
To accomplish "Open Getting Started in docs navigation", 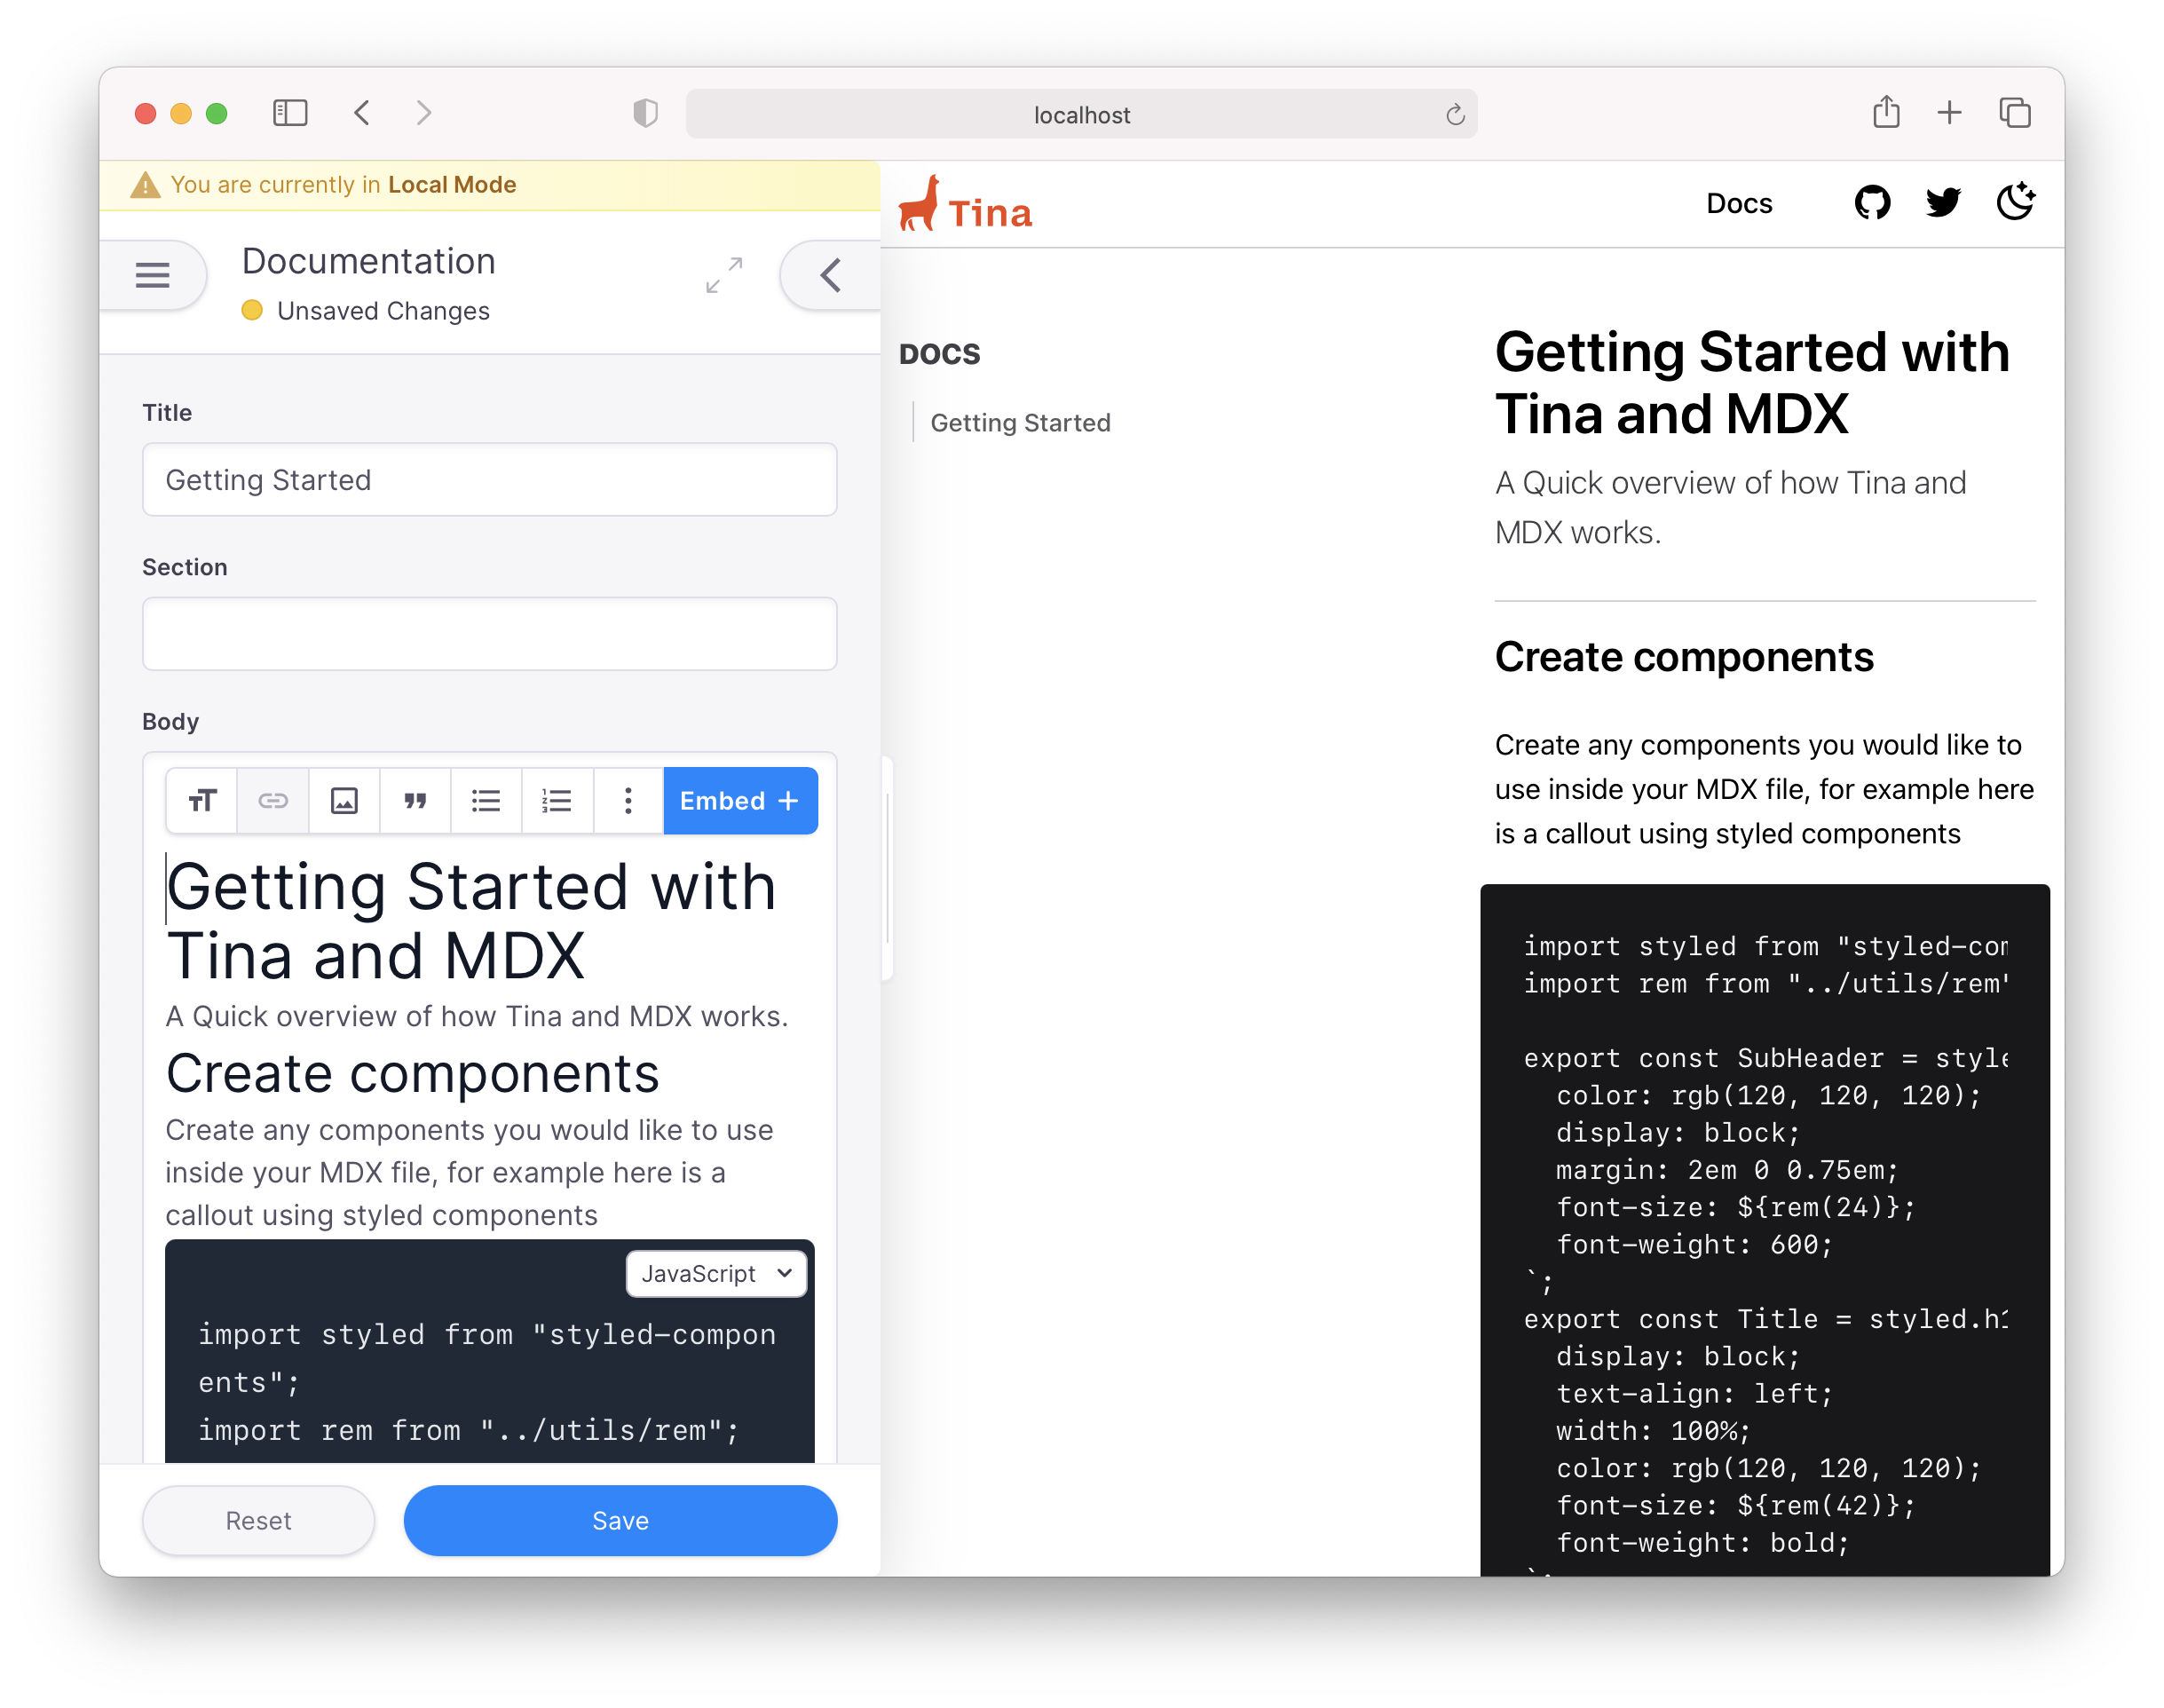I will [x=1020, y=423].
